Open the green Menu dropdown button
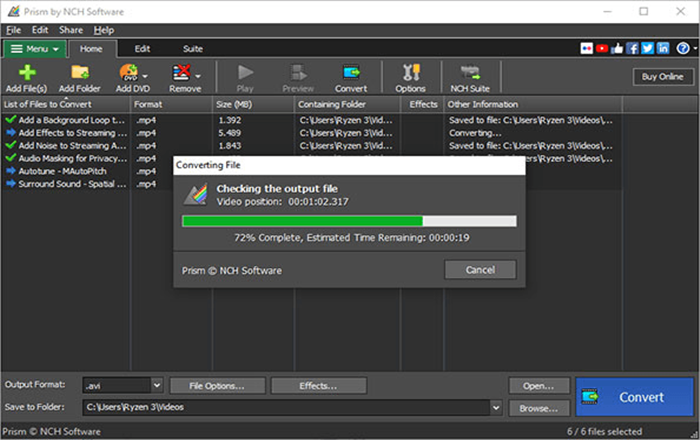Viewport: 700px width, 440px height. tap(35, 49)
